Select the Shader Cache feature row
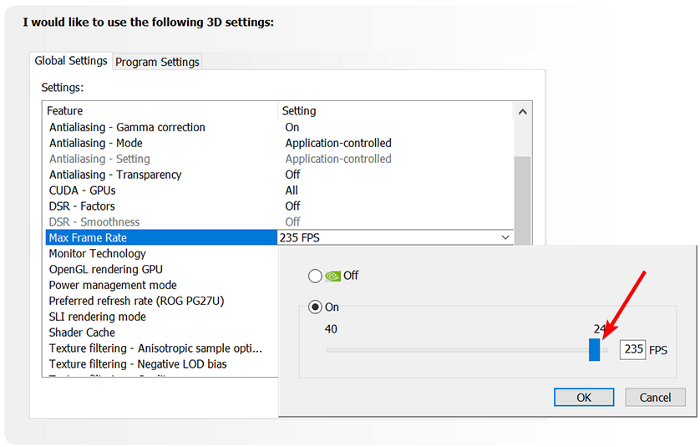Screen dimensions: 700x447 pyautogui.click(x=82, y=332)
